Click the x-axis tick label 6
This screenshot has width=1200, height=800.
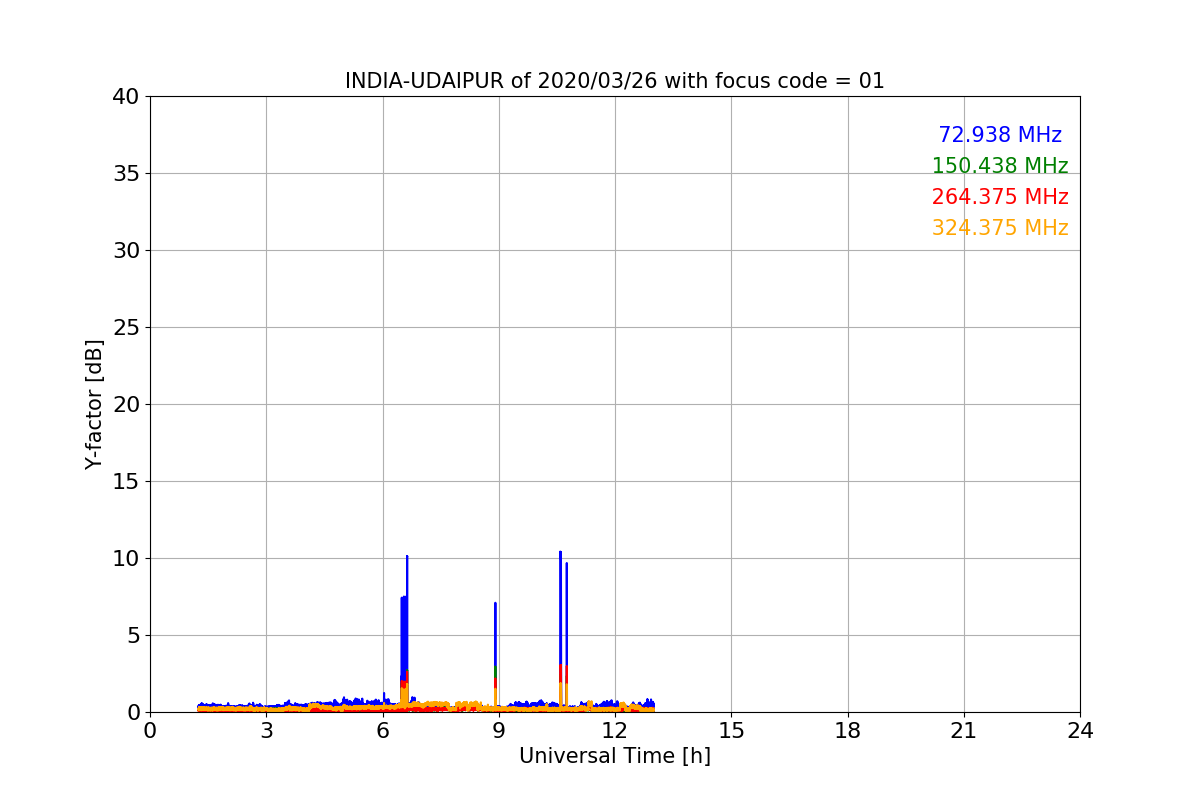[383, 731]
